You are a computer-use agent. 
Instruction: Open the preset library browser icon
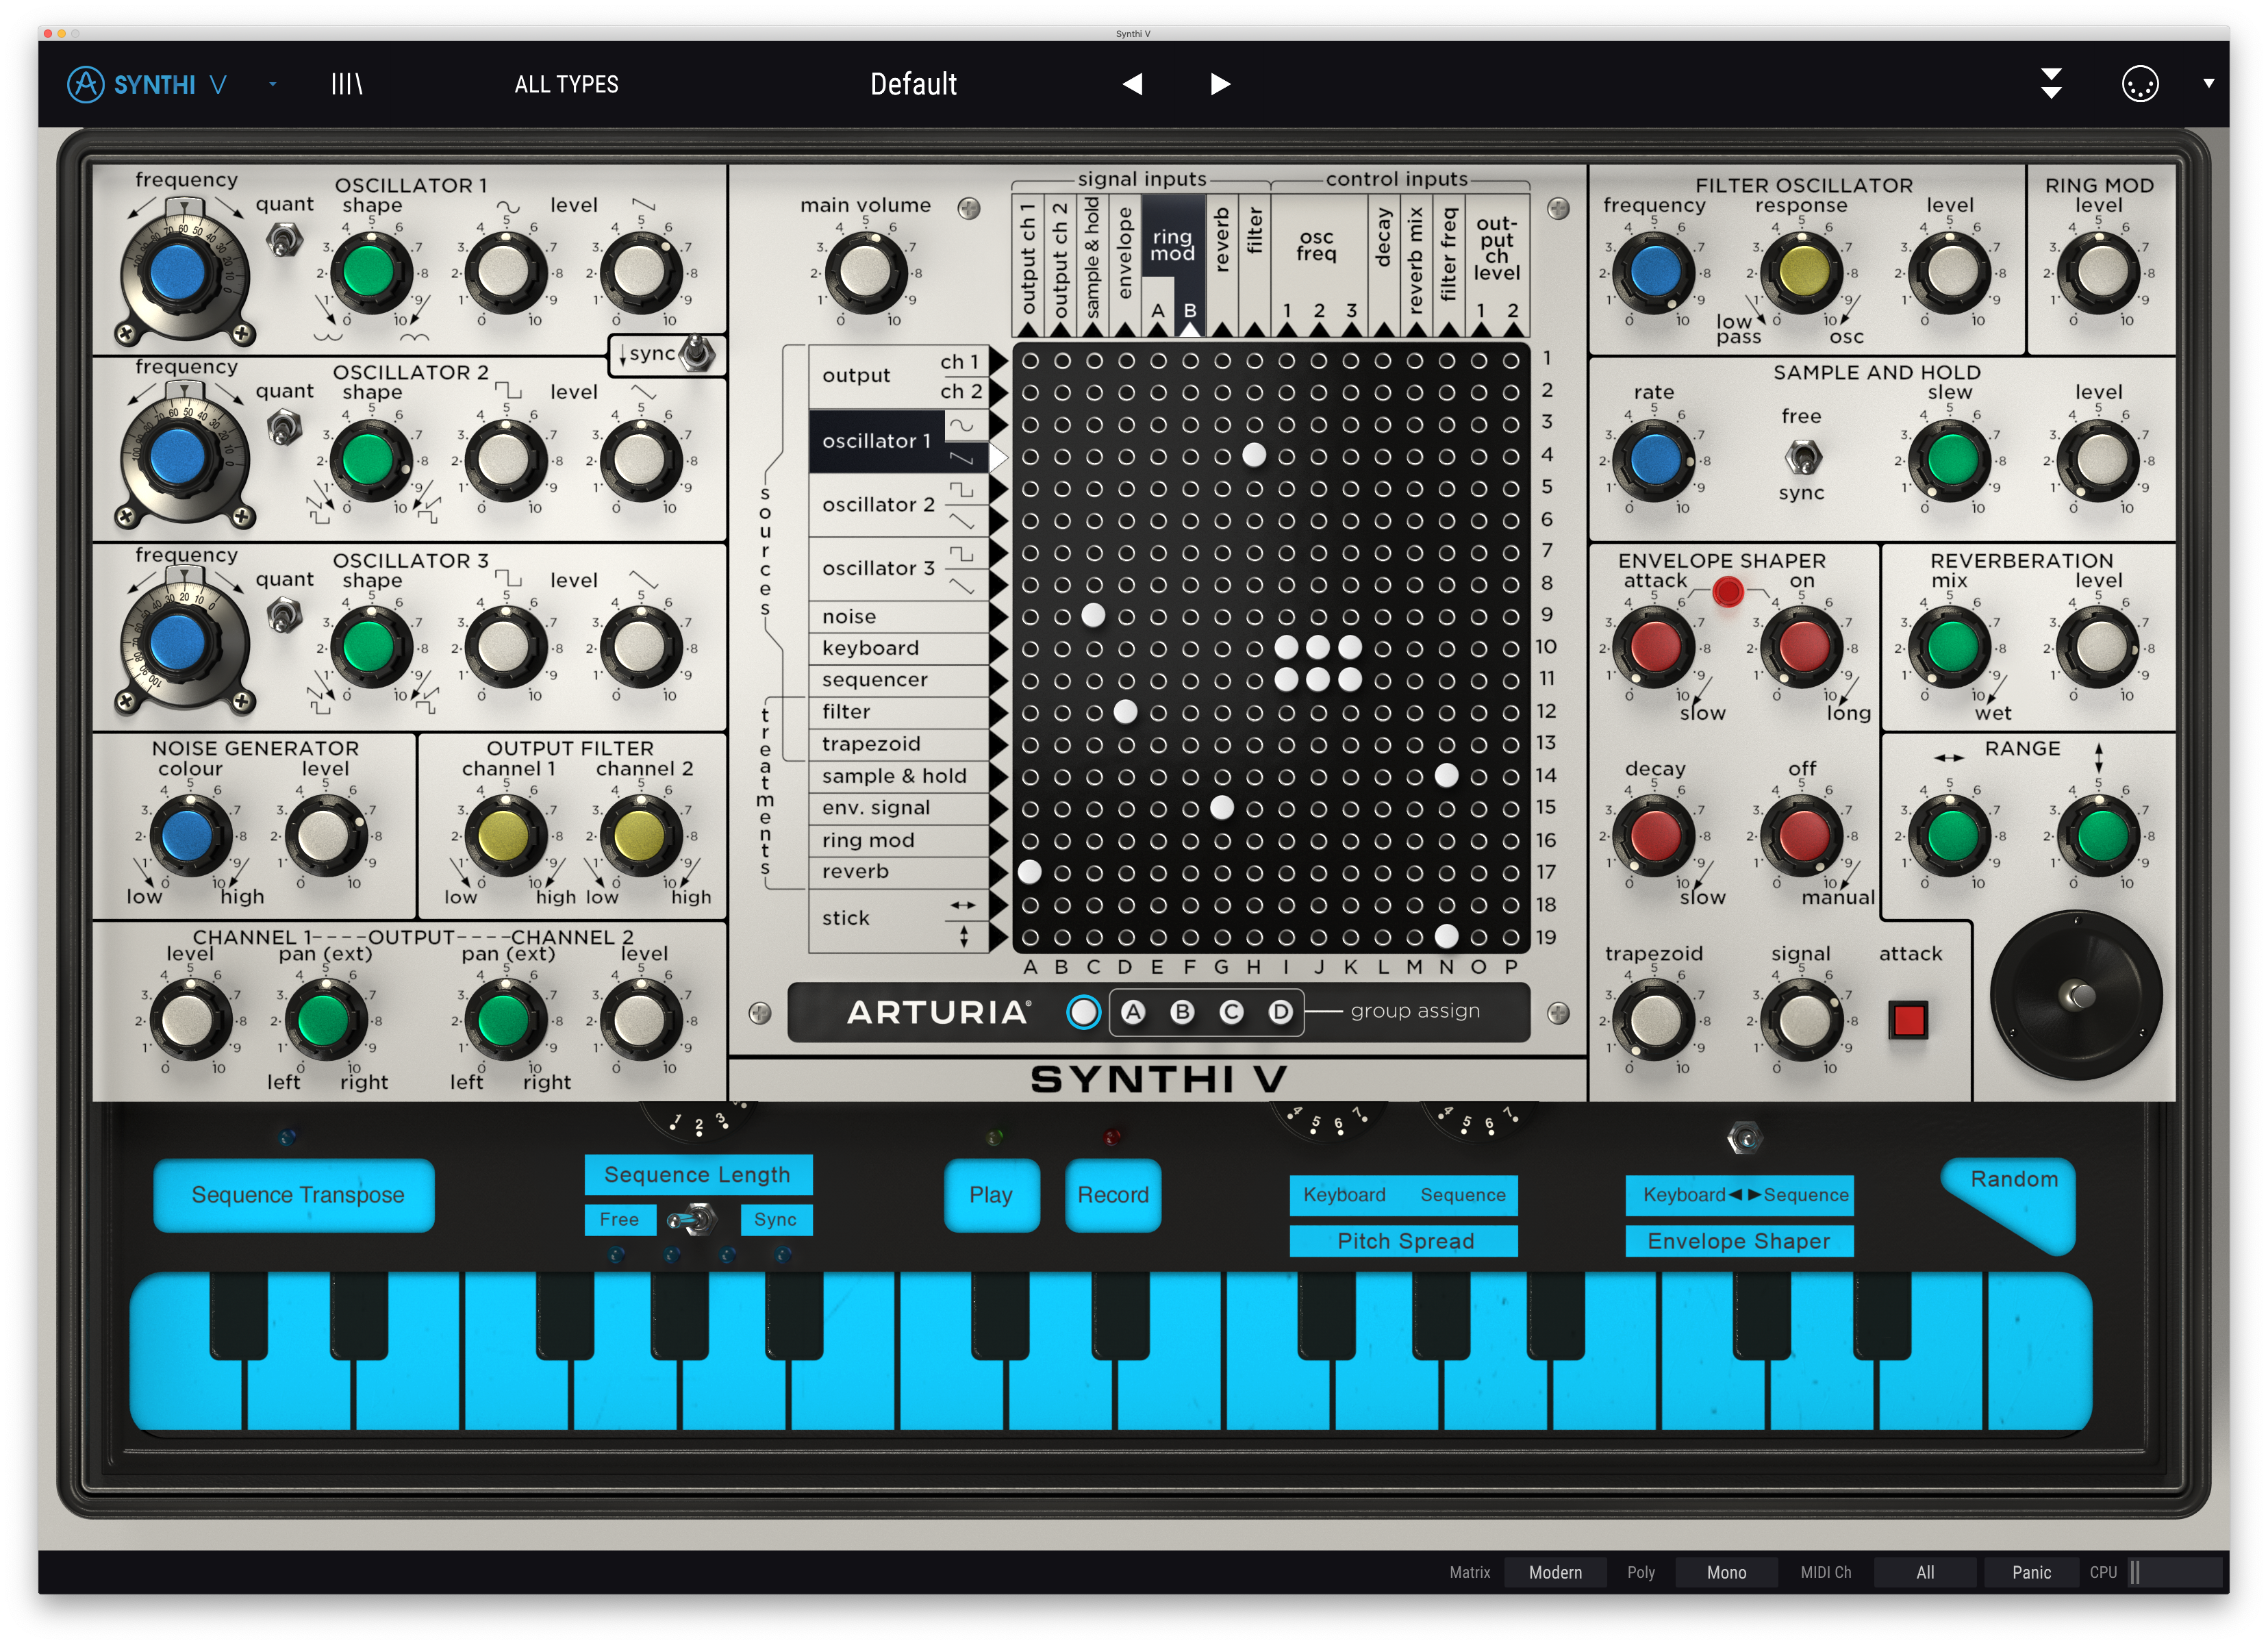tap(346, 84)
